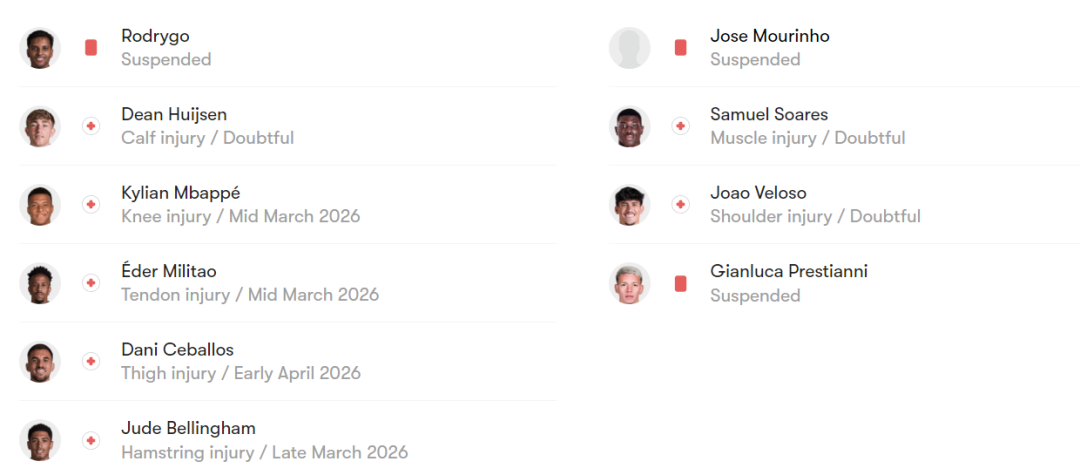Image resolution: width=1080 pixels, height=475 pixels.
Task: Open Kylian Mbappé's player photo
Action: [40, 205]
